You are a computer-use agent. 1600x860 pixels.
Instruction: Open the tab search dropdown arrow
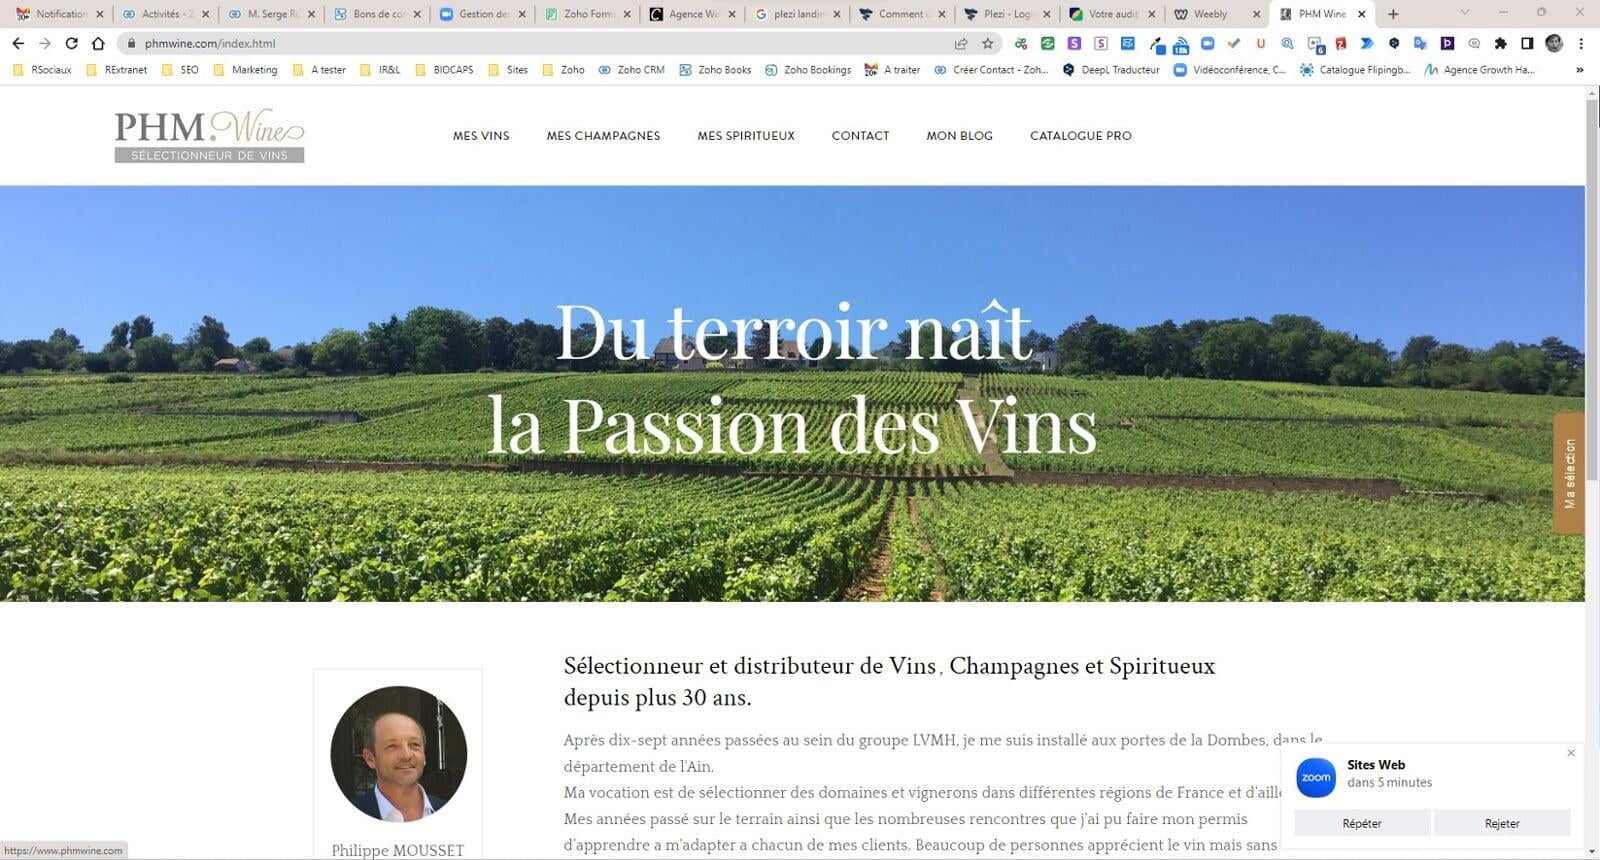coord(1465,13)
